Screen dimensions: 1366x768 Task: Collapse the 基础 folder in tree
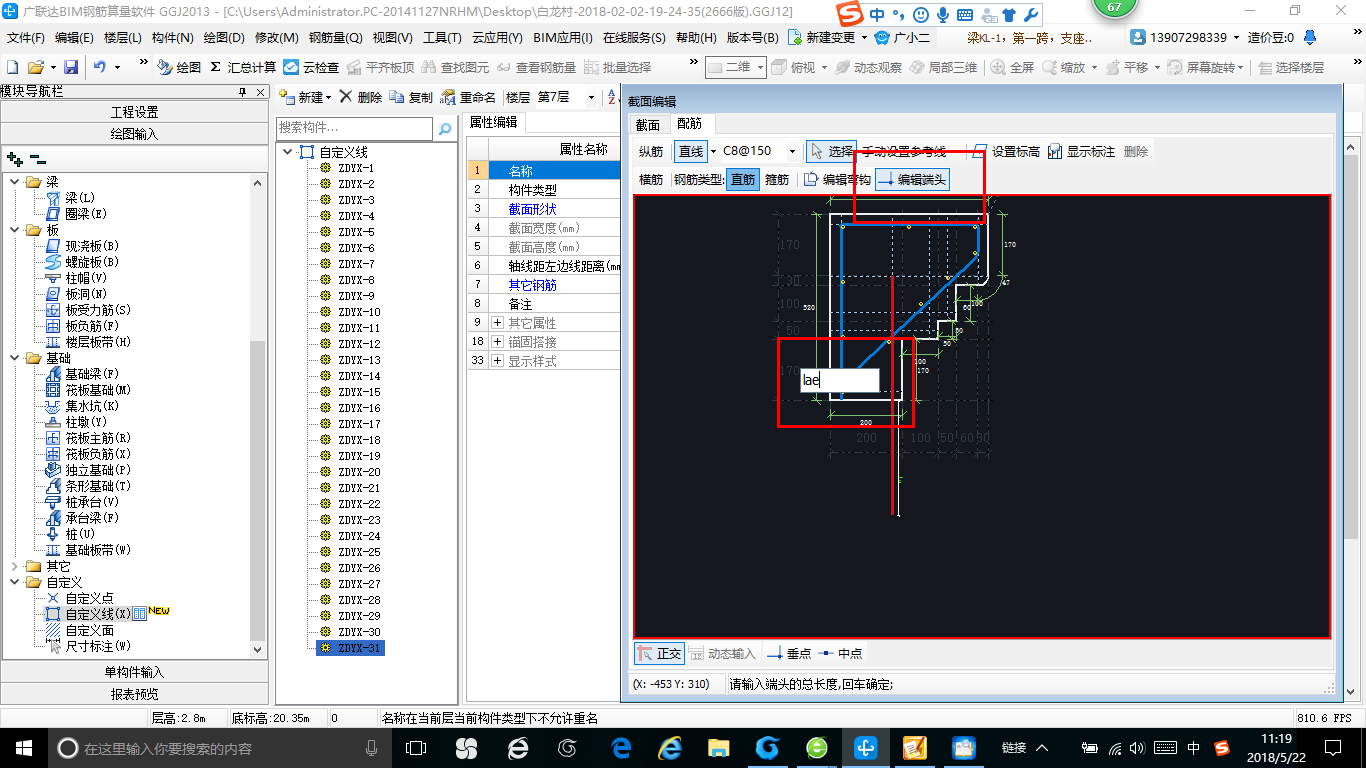click(15, 358)
